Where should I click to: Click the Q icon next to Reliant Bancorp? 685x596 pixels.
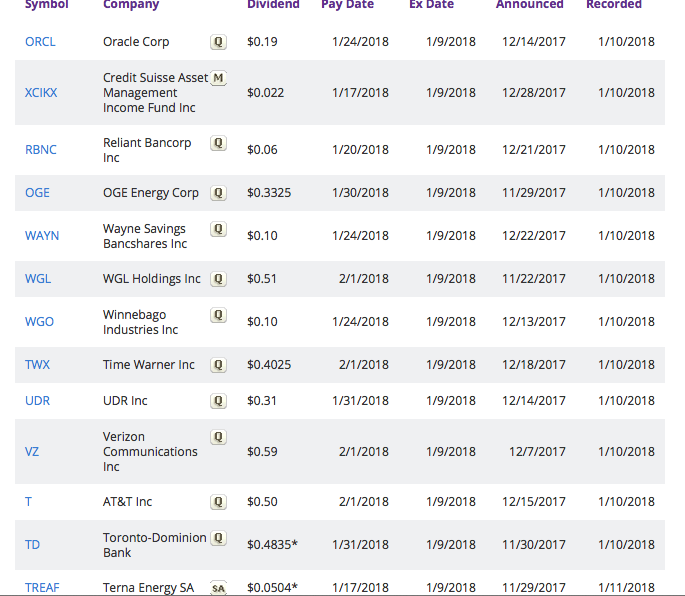pyautogui.click(x=218, y=143)
